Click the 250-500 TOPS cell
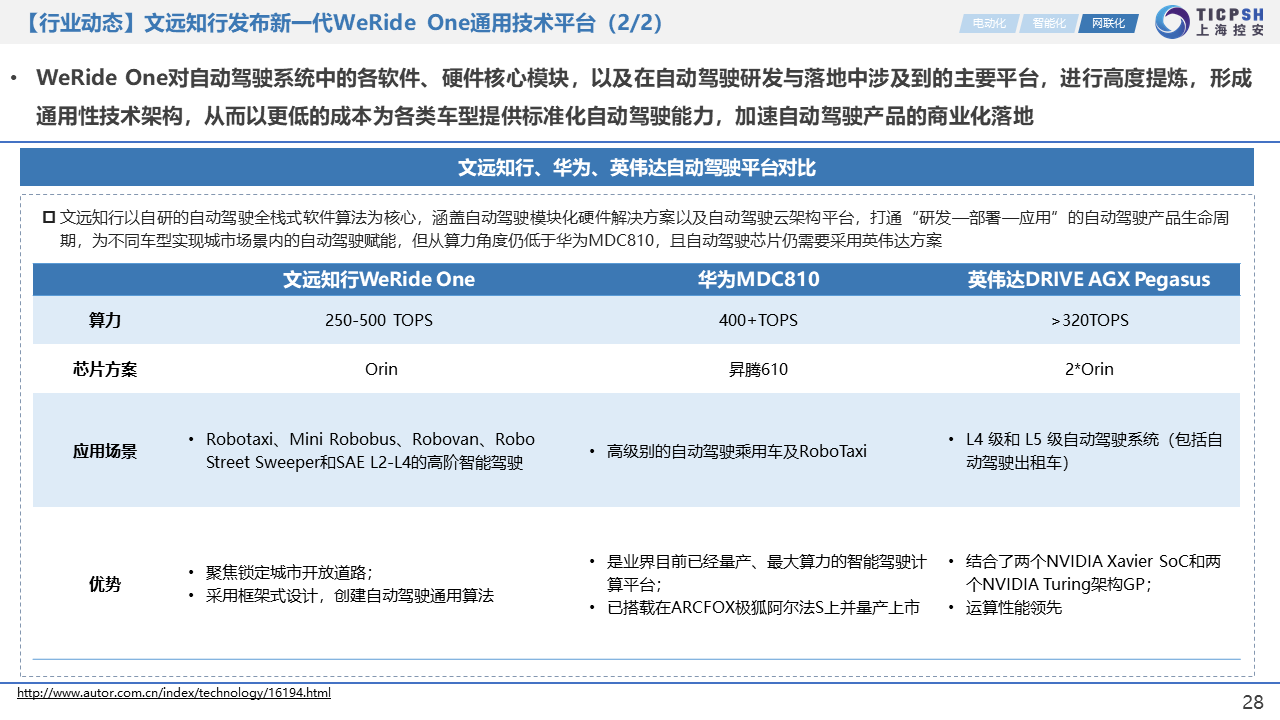The image size is (1280, 720). click(x=379, y=320)
